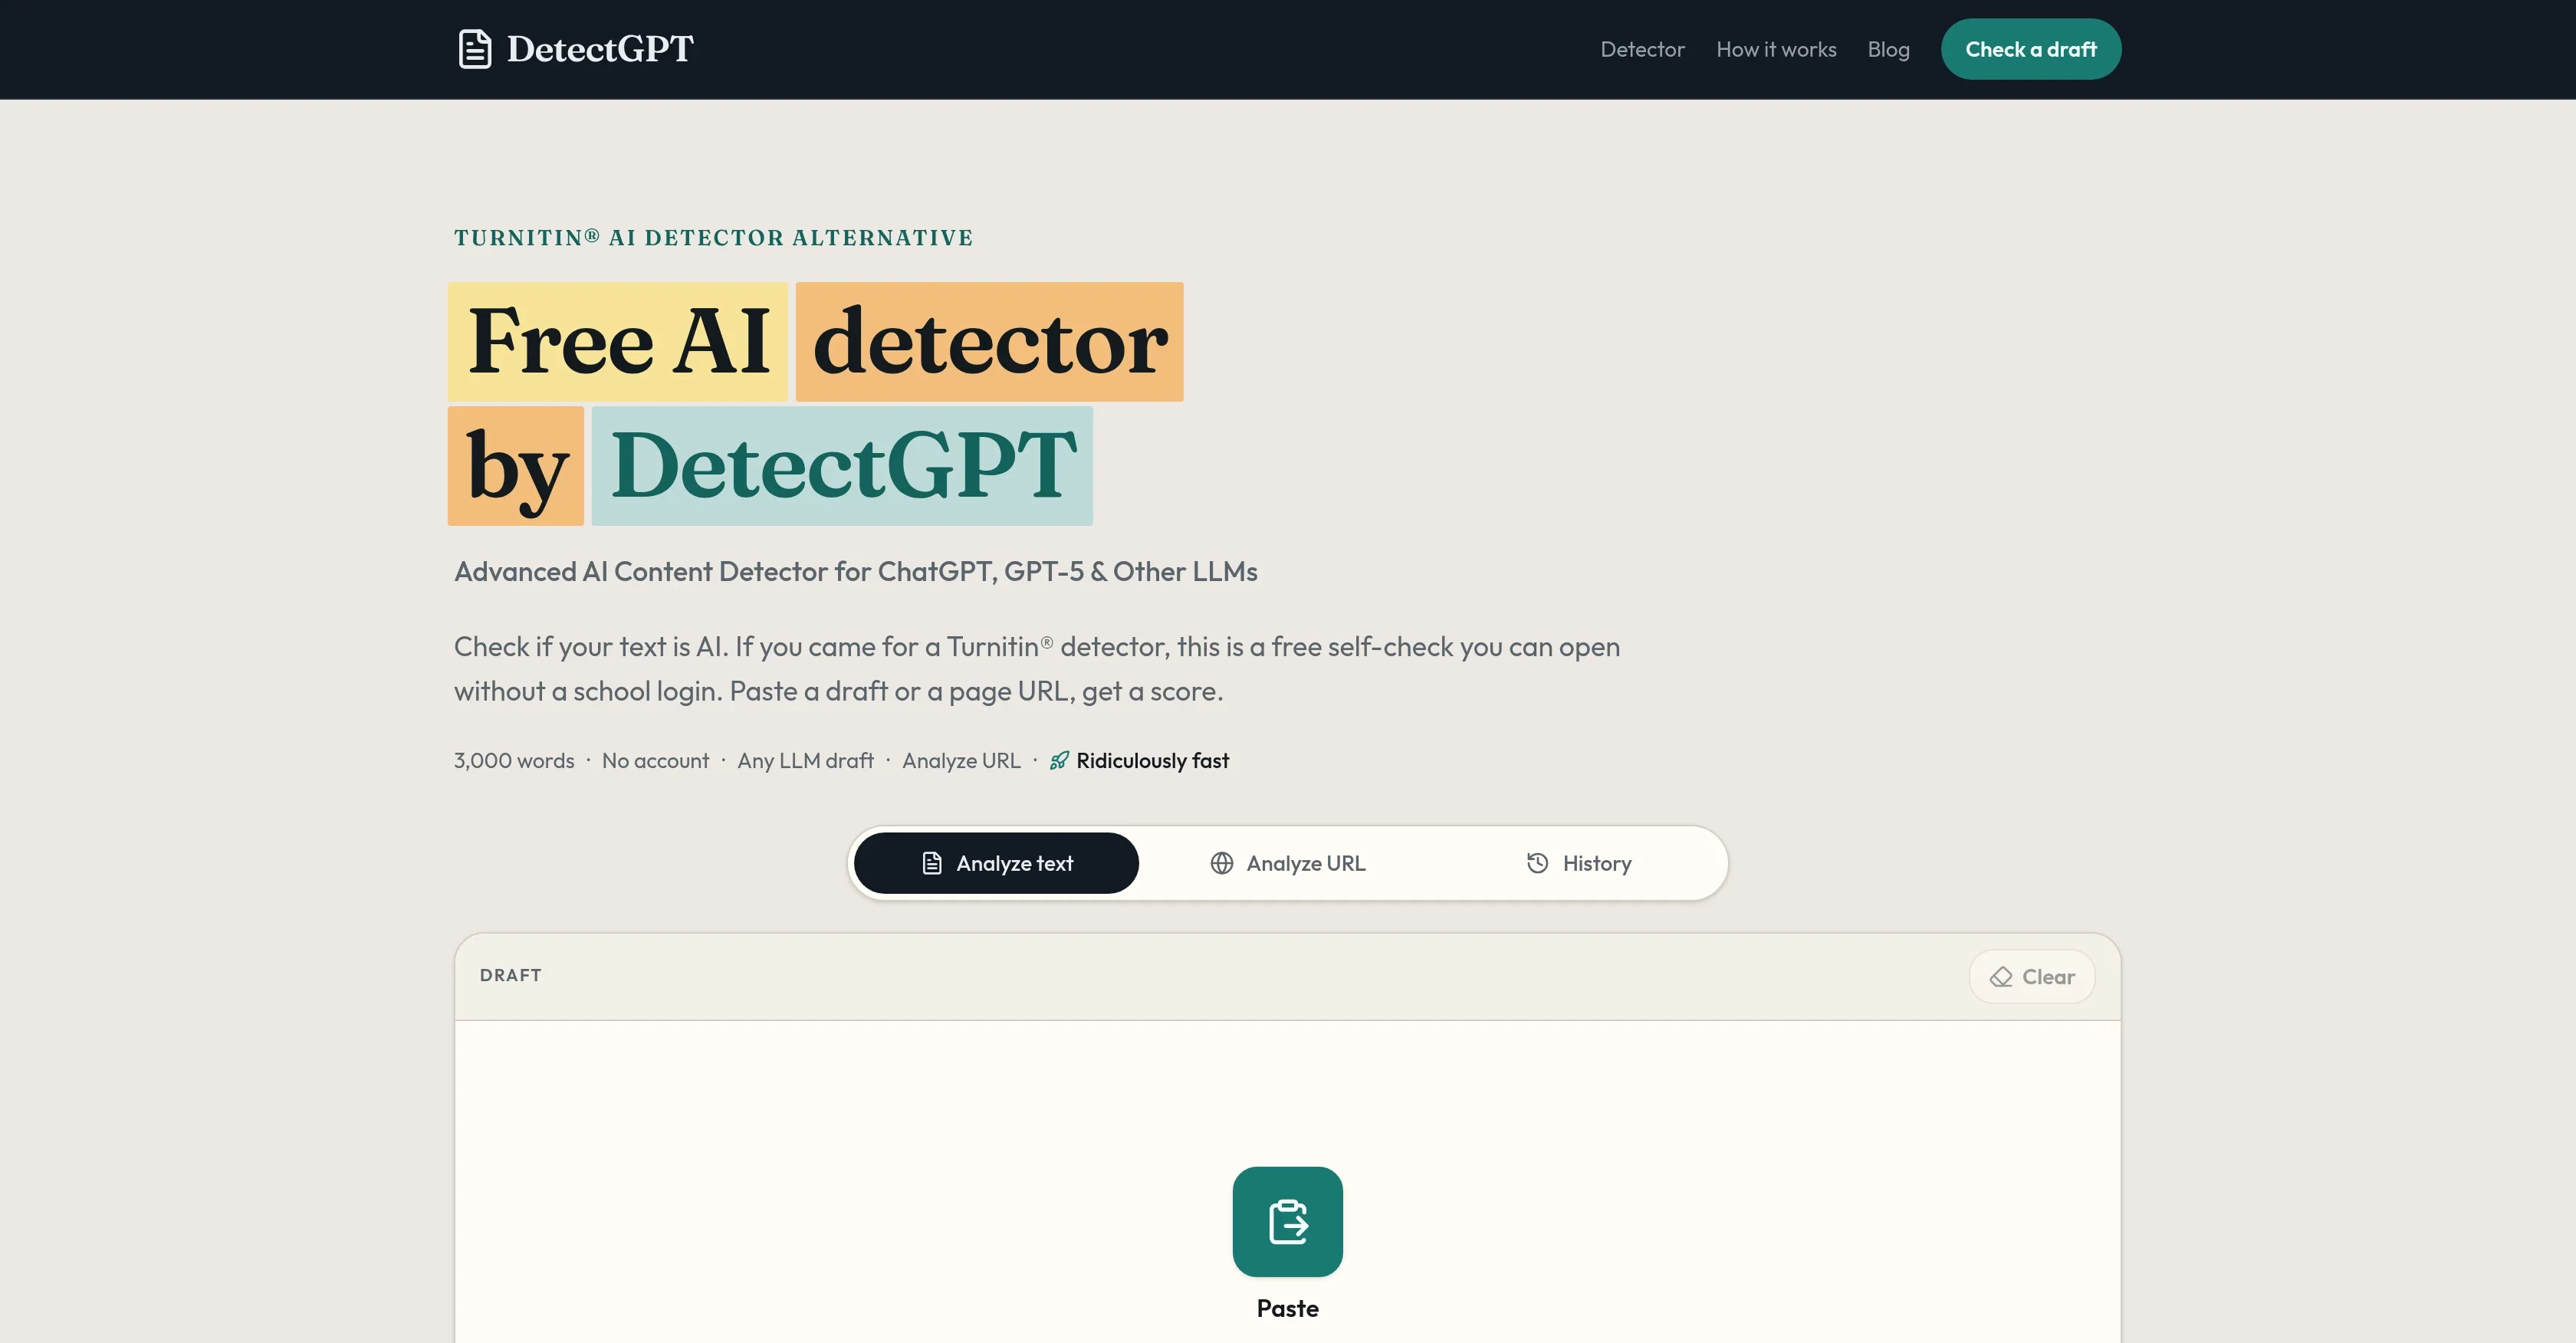This screenshot has width=2576, height=1343.
Task: Select the Analyze text tab
Action: tap(996, 863)
